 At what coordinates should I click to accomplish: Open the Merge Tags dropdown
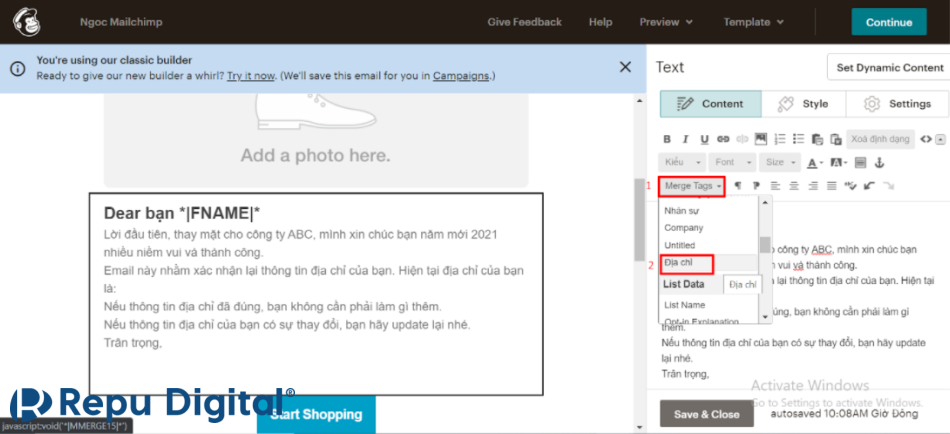693,186
